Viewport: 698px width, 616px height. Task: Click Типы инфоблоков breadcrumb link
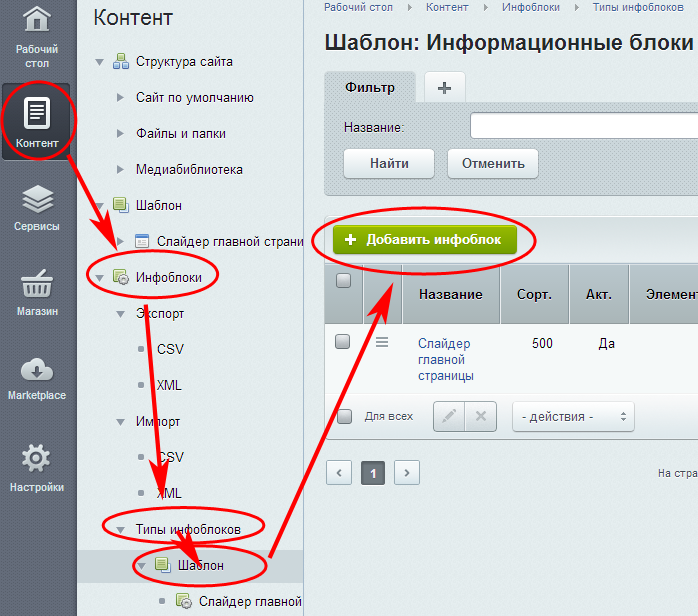click(x=638, y=7)
